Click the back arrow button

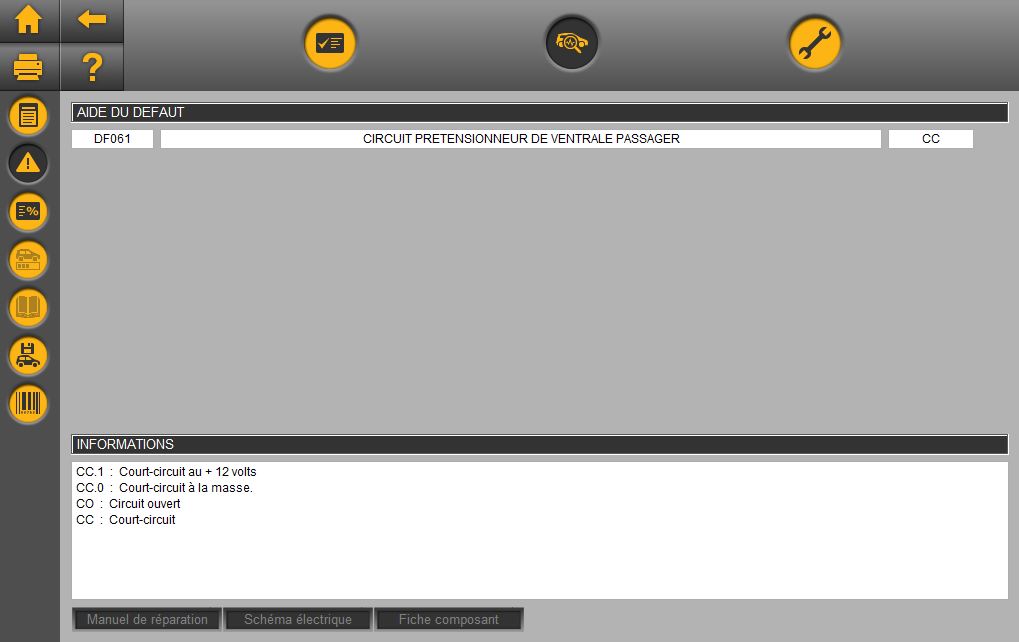tap(91, 20)
